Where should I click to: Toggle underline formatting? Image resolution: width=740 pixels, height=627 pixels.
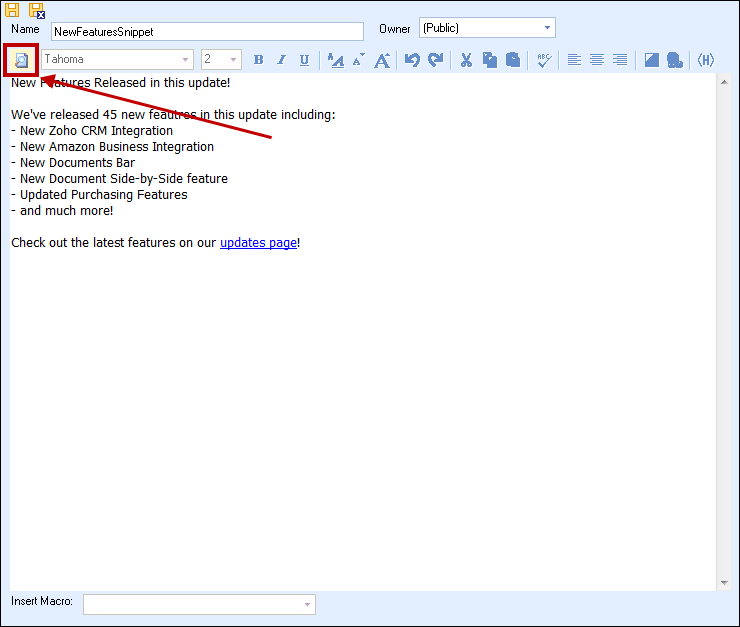coord(304,60)
